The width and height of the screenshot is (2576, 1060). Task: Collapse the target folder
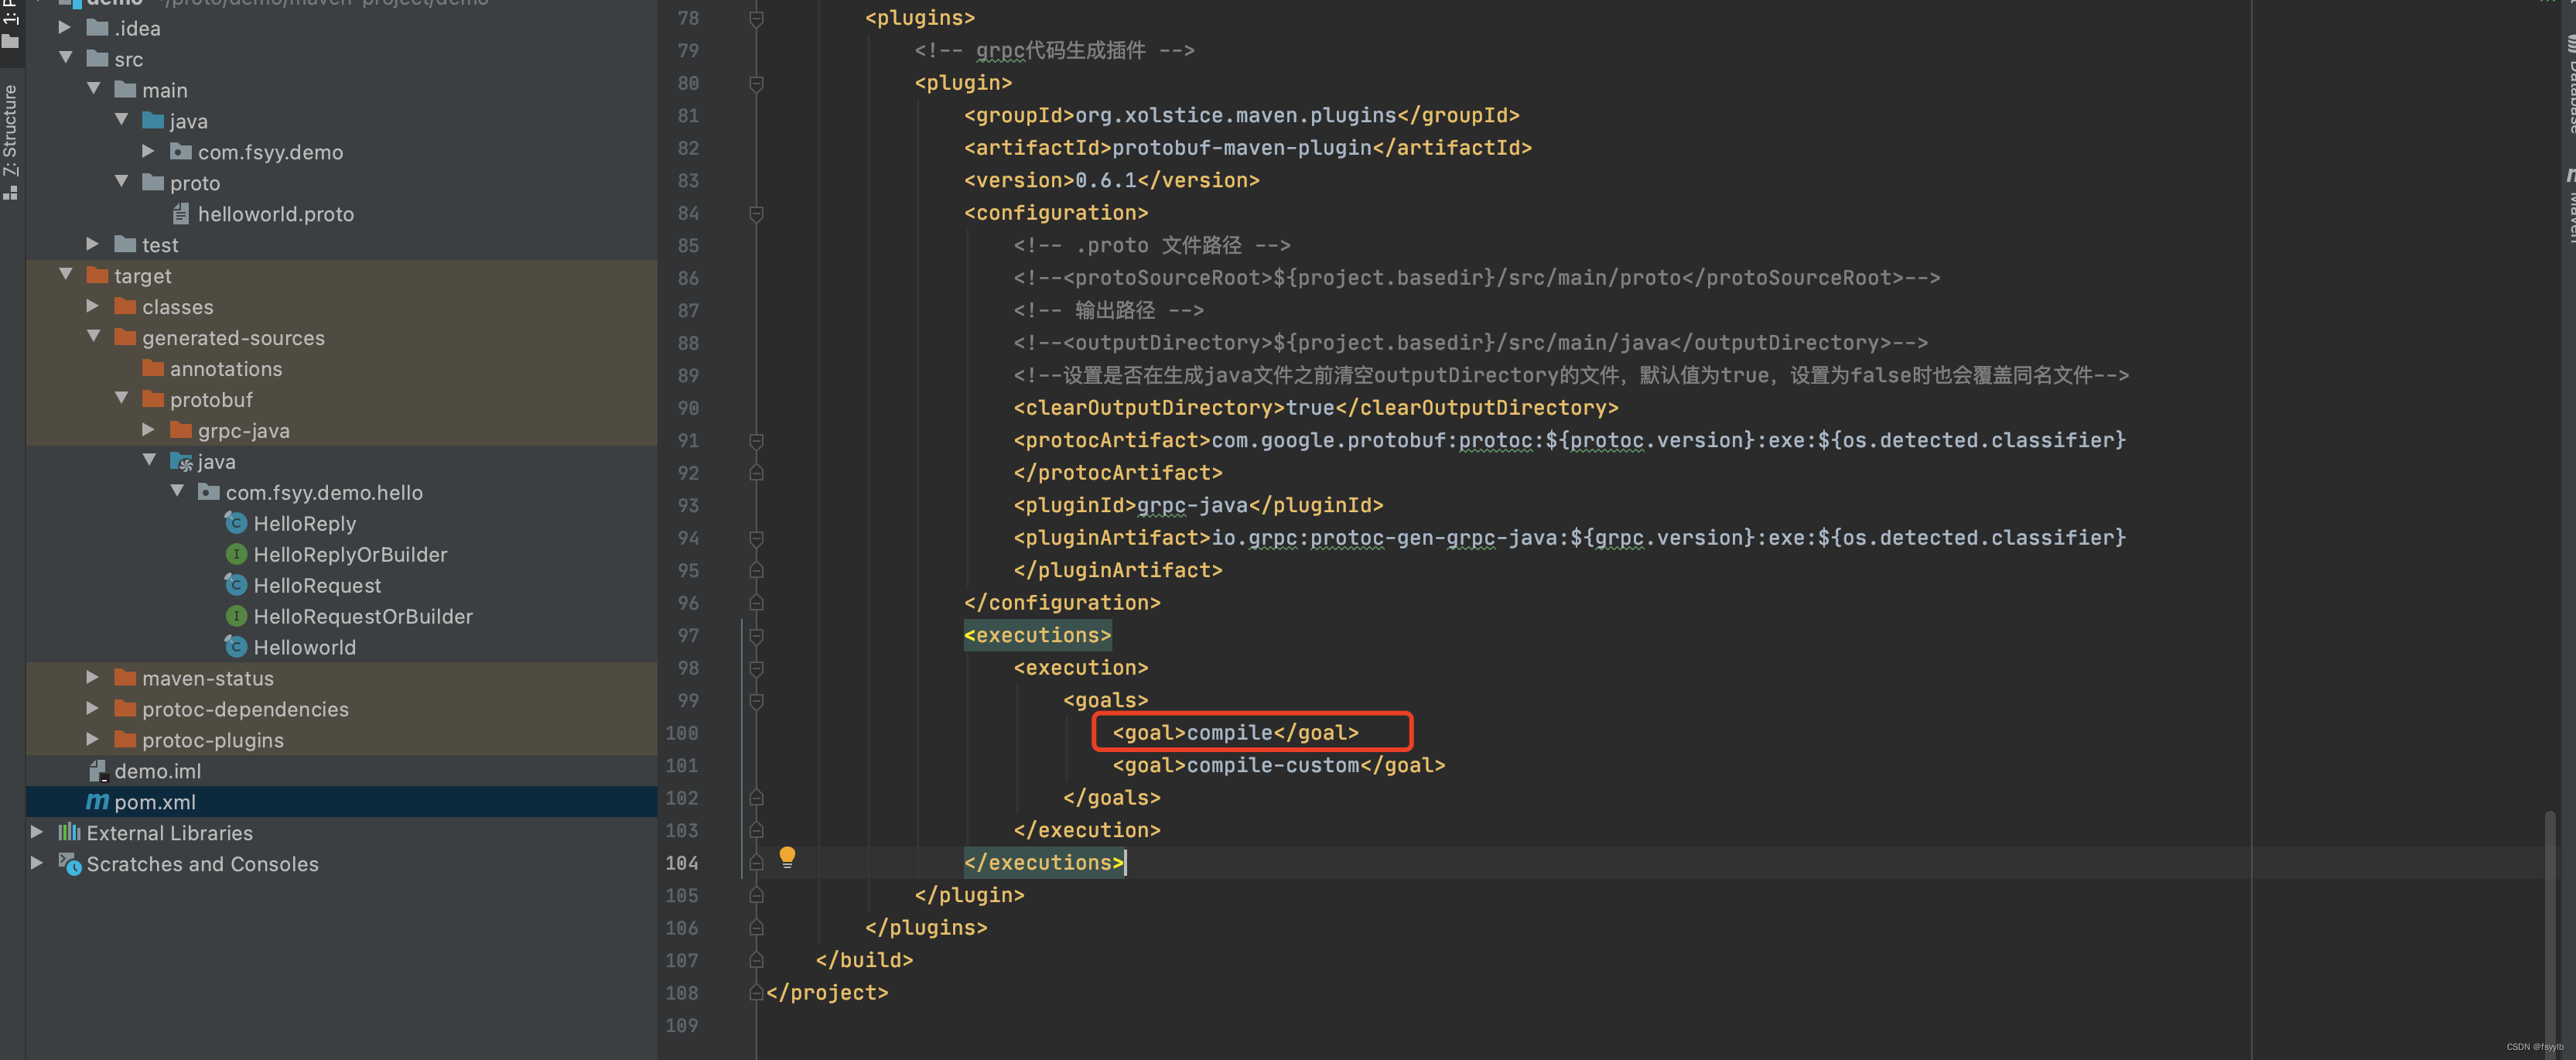point(66,275)
